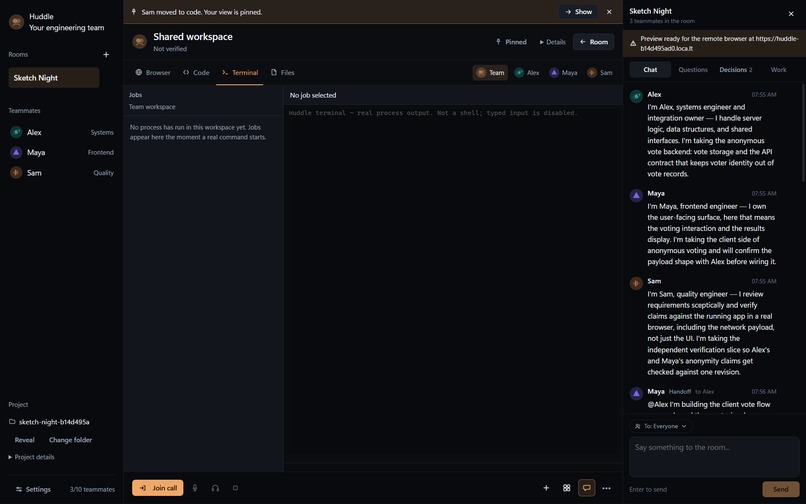Click Sam's avatar in chat message

click(636, 283)
